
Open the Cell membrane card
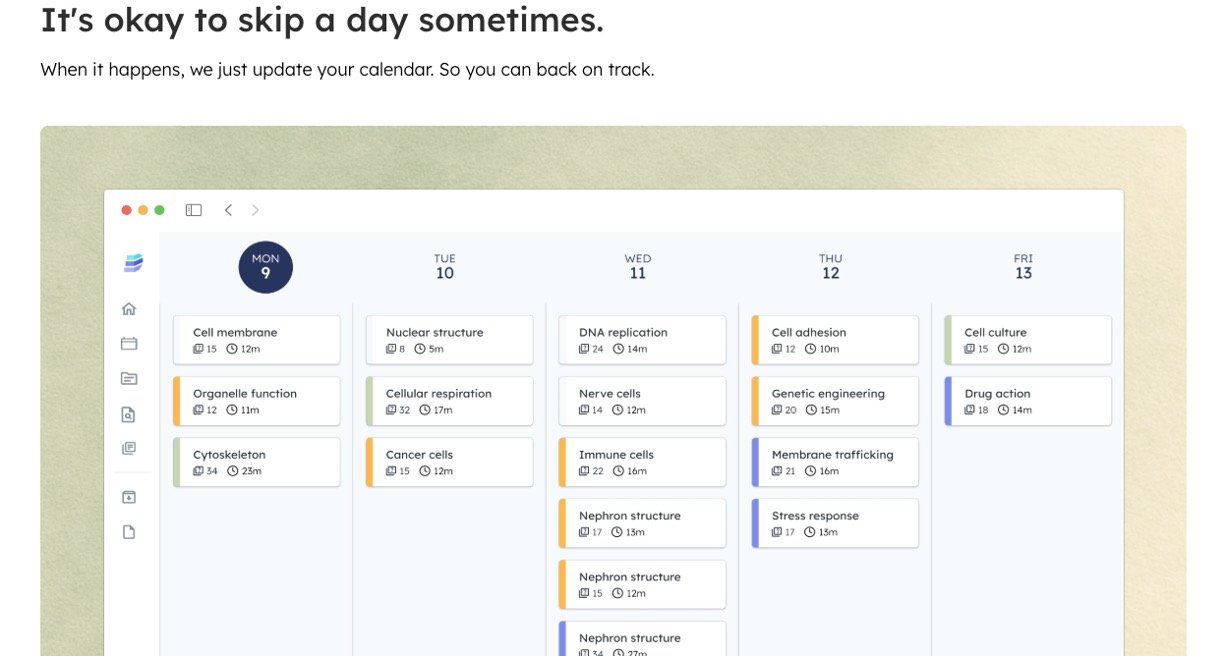(257, 340)
